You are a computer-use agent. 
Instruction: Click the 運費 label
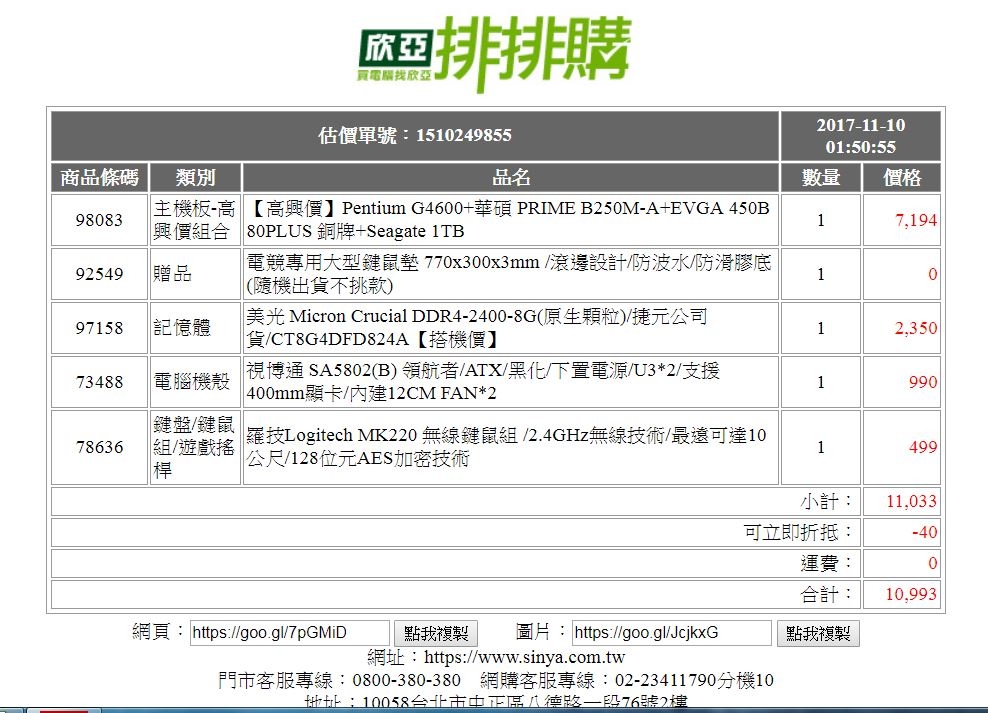(827, 564)
